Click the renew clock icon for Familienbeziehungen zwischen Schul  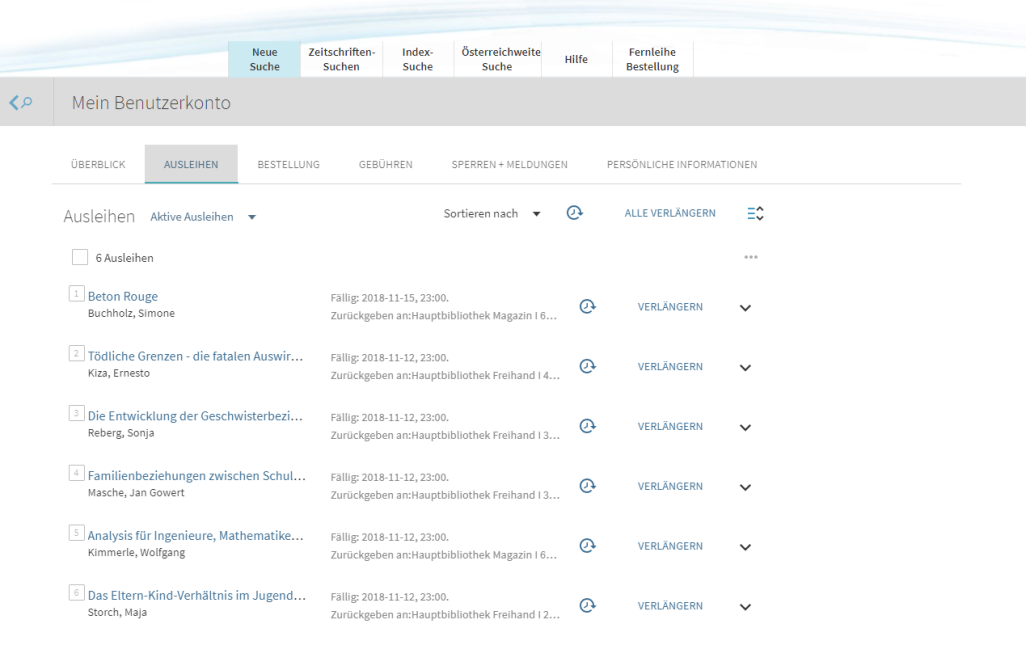click(x=587, y=487)
